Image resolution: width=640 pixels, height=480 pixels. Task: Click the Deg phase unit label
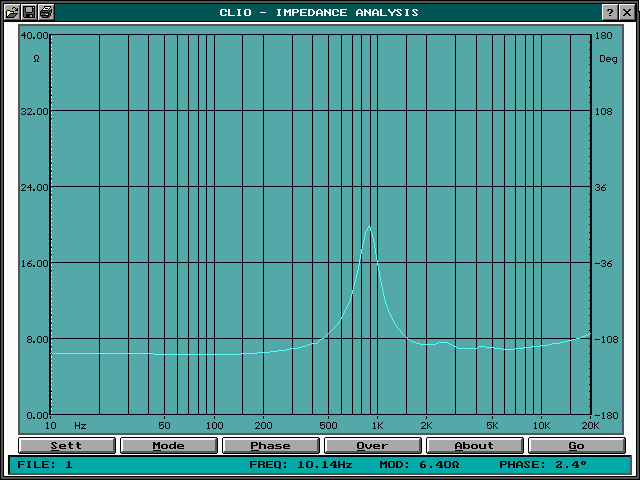(608, 59)
